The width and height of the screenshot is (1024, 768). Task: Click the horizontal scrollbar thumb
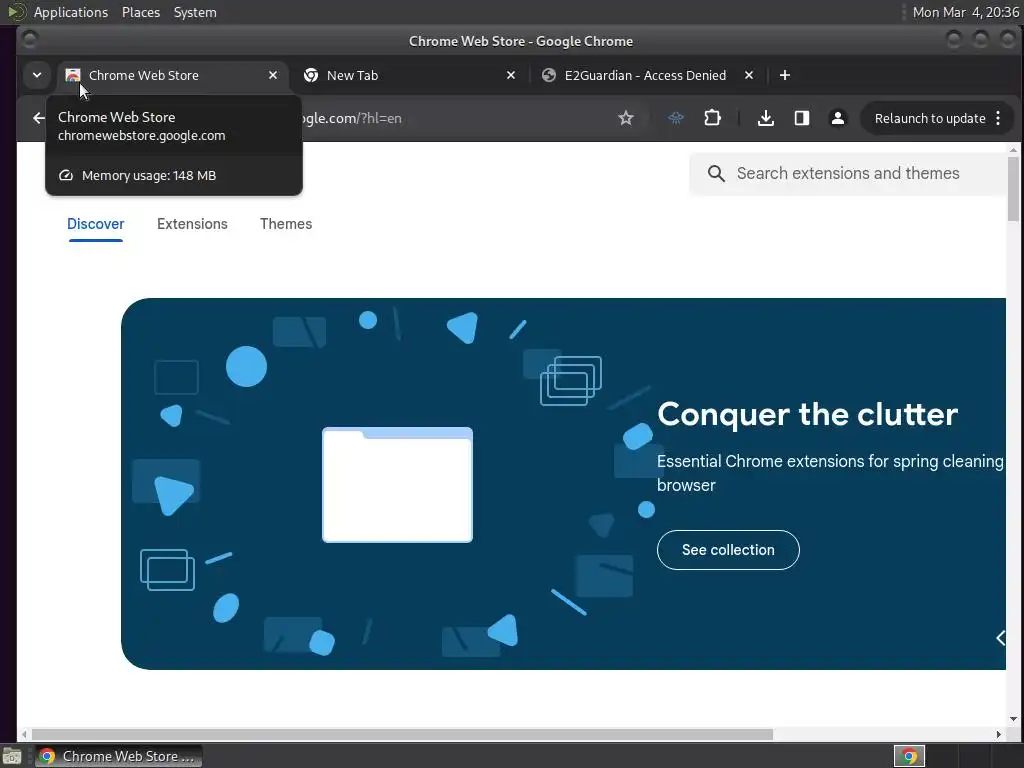[402, 735]
